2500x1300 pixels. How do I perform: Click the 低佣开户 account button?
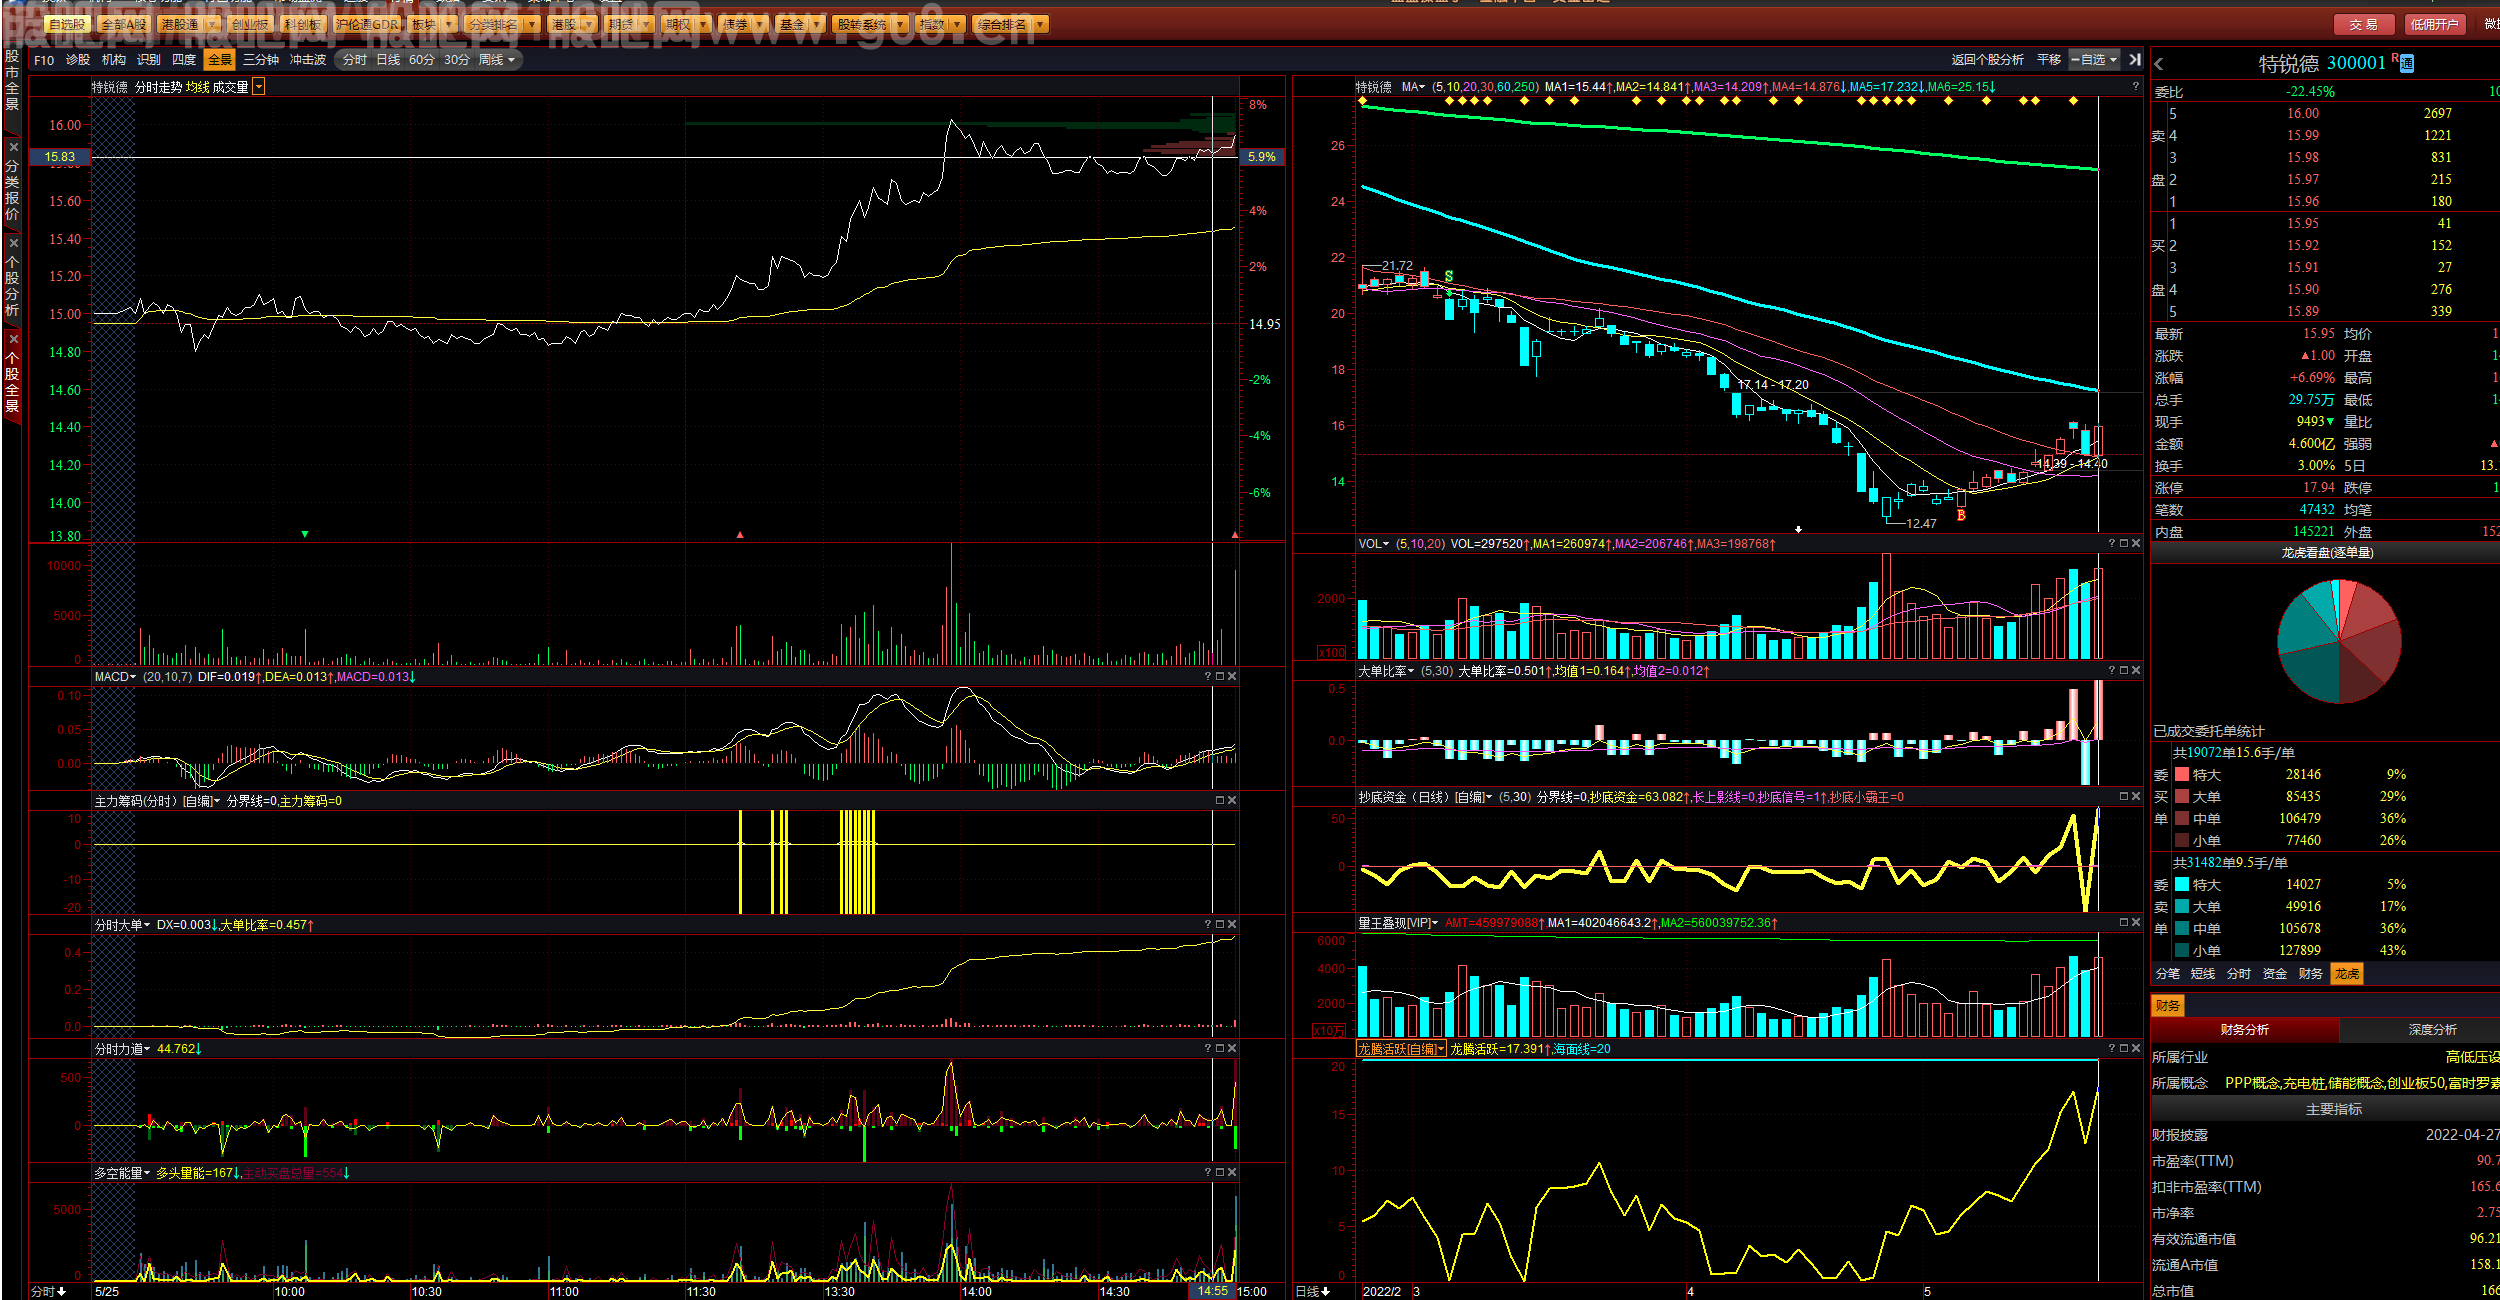2434,24
